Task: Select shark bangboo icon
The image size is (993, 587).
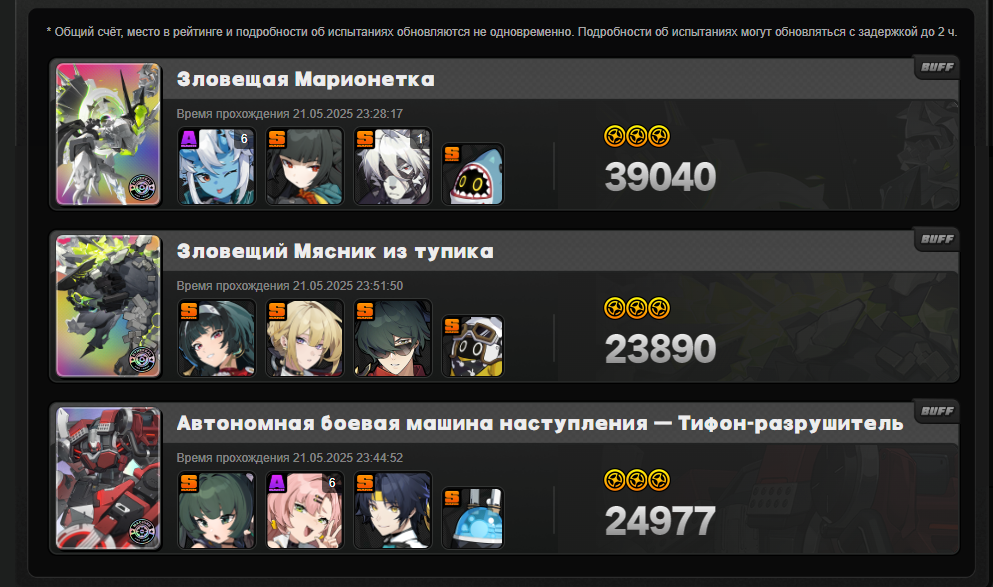Action: pos(472,174)
